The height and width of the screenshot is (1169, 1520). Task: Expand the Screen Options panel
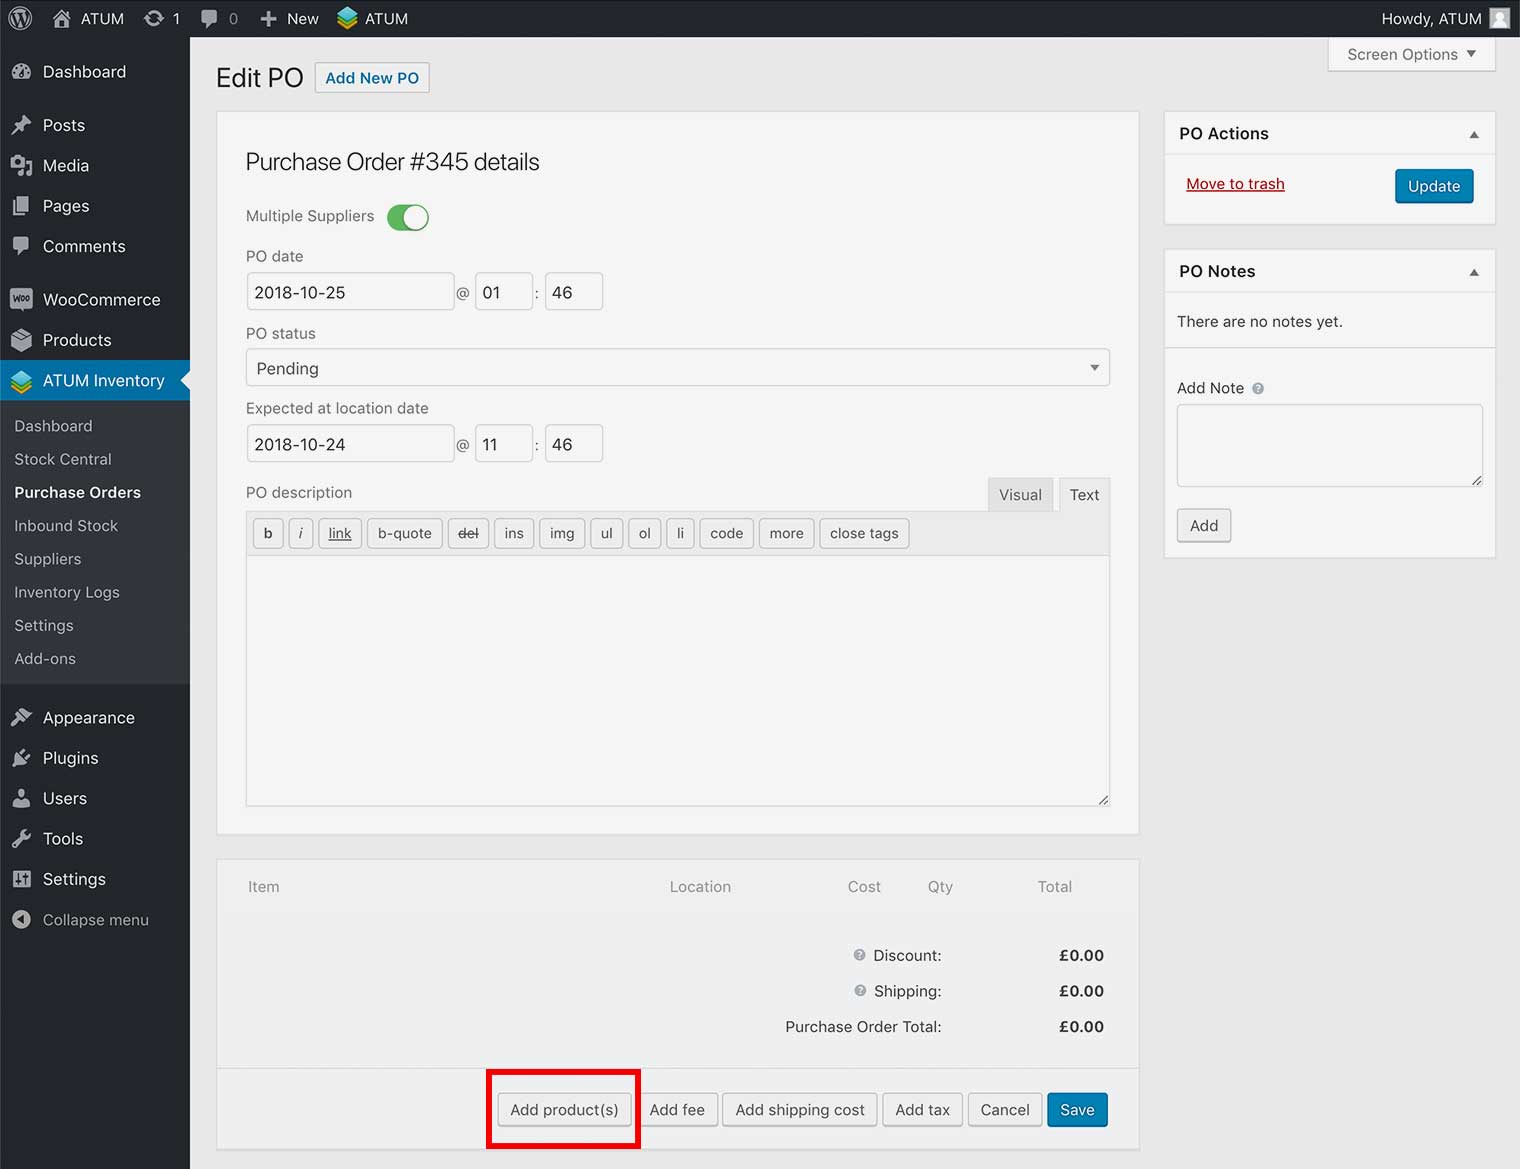click(x=1411, y=54)
